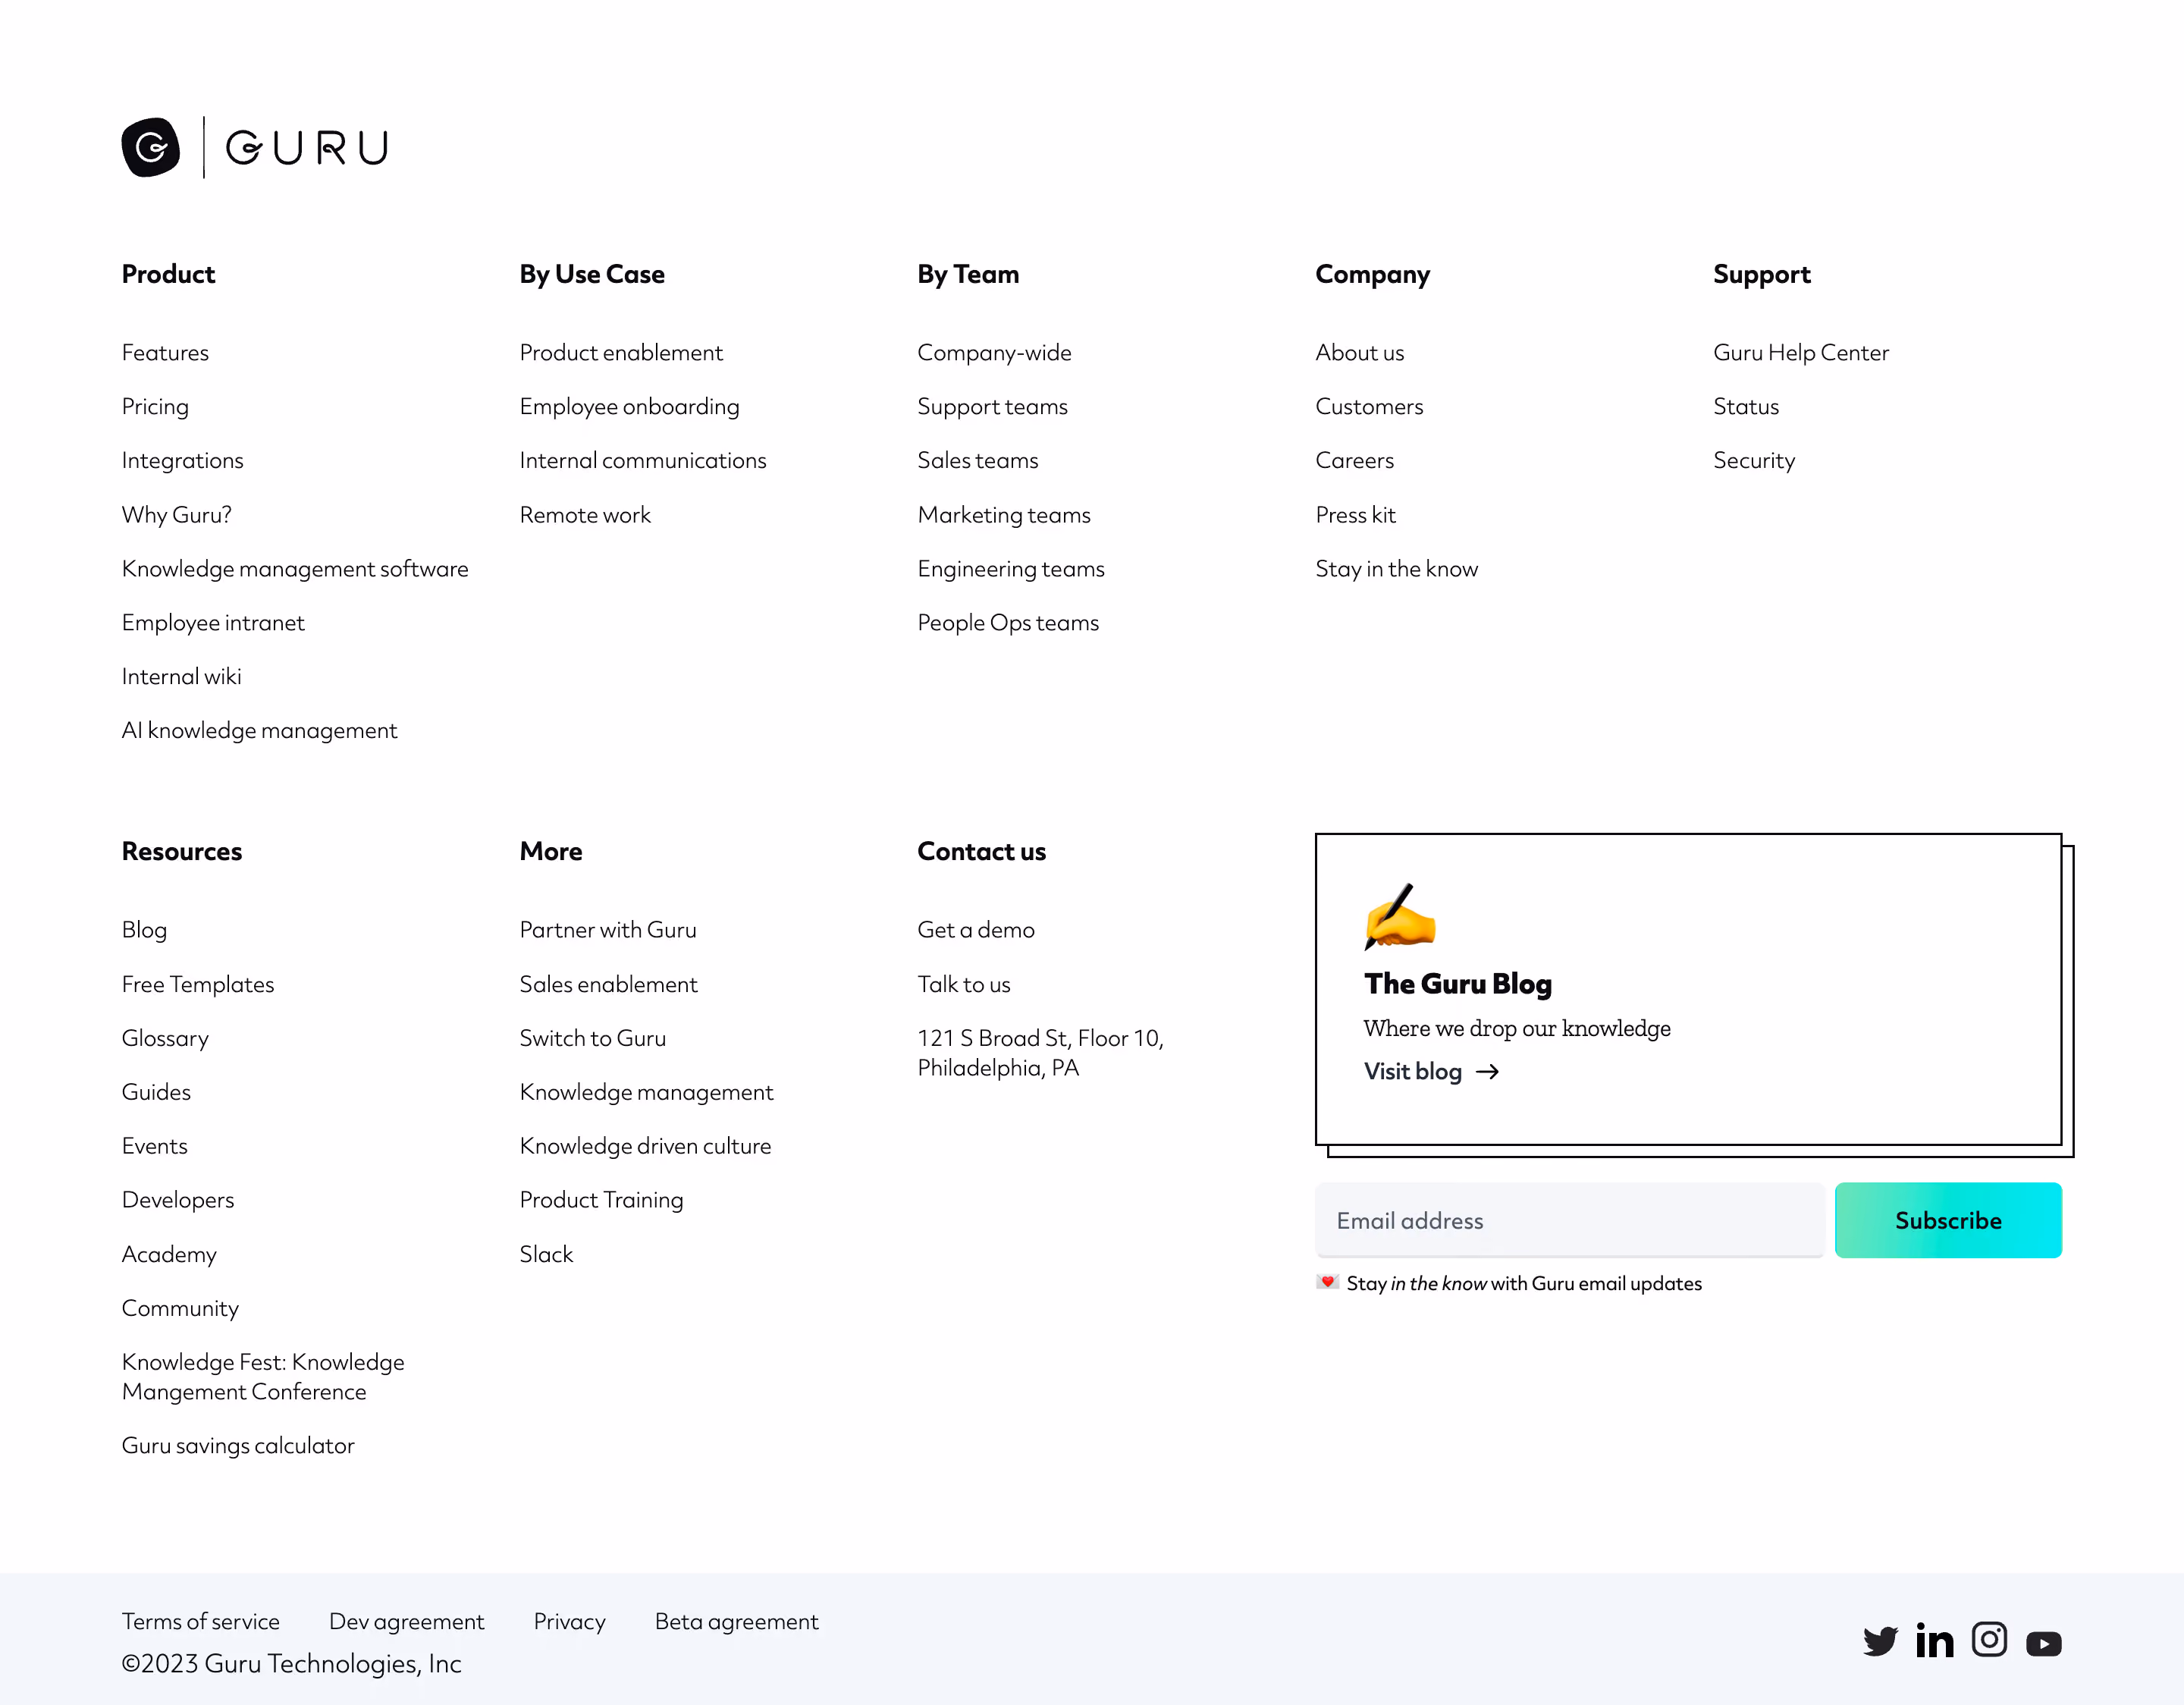Select Why Guru? link
Image resolution: width=2184 pixels, height=1705 pixels.
(x=176, y=515)
